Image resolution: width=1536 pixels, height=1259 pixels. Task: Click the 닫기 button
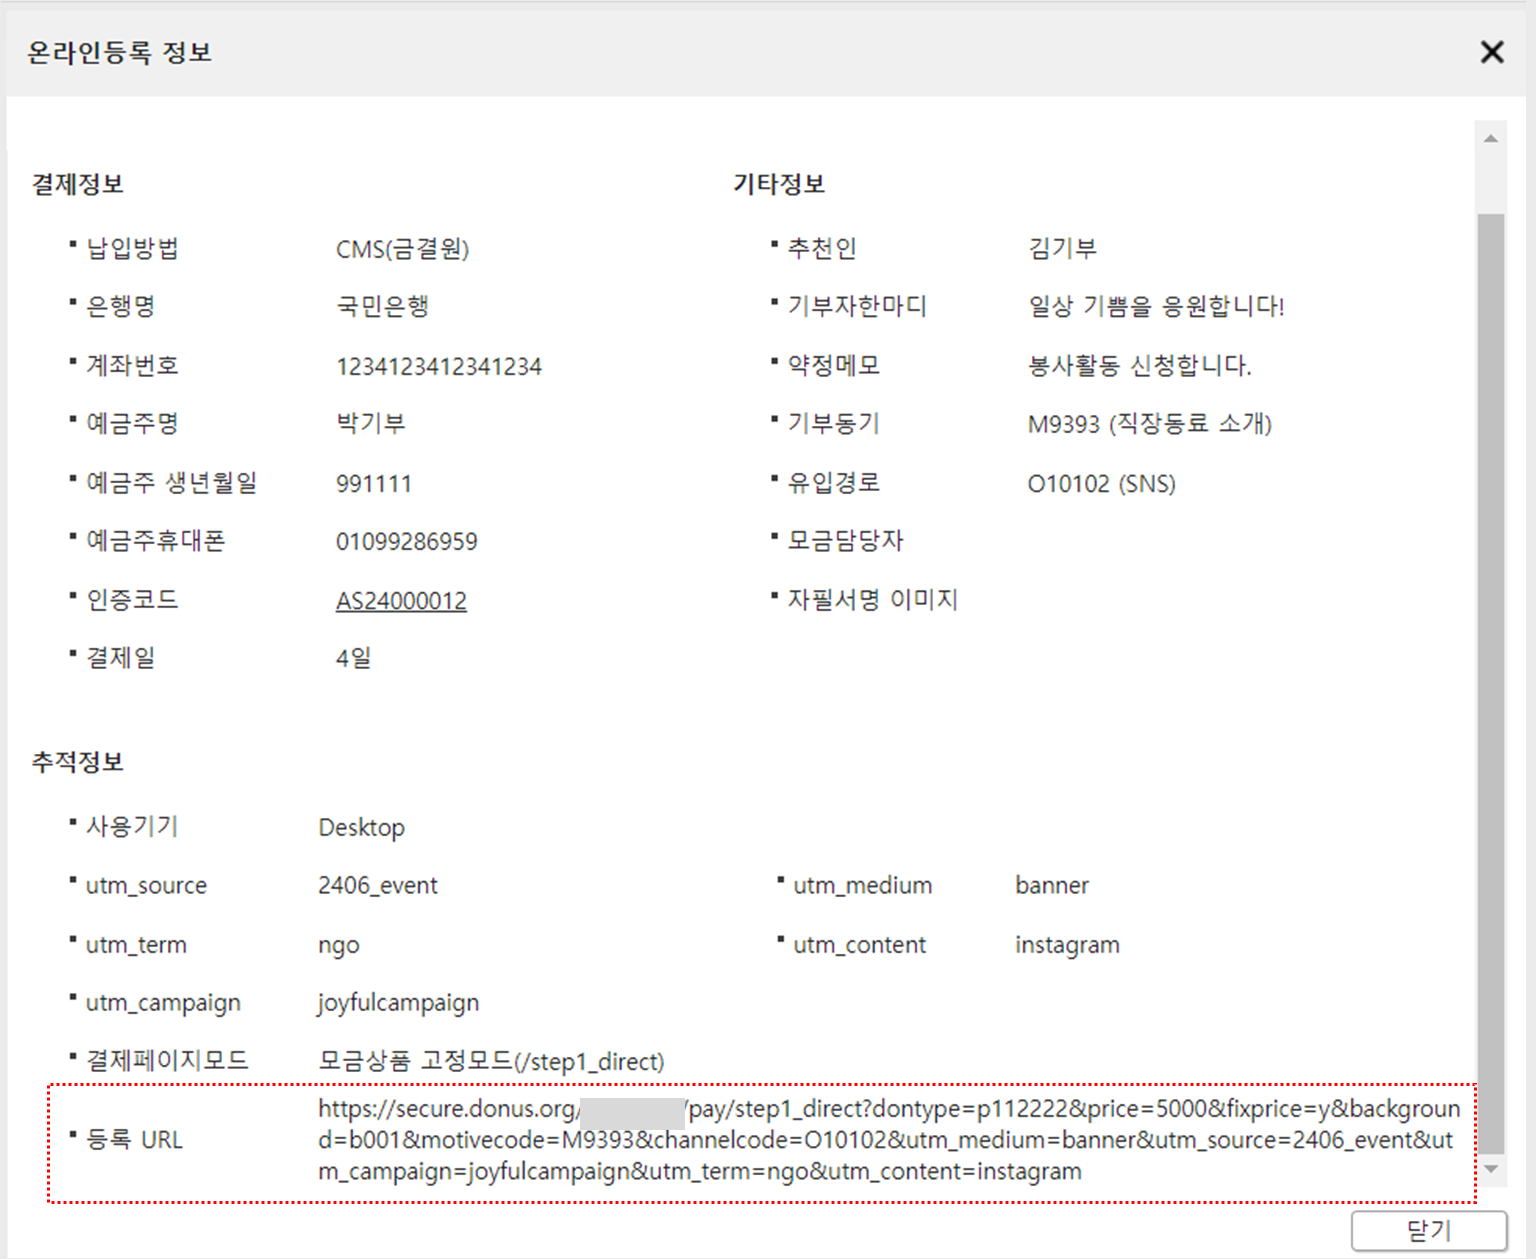click(x=1428, y=1230)
